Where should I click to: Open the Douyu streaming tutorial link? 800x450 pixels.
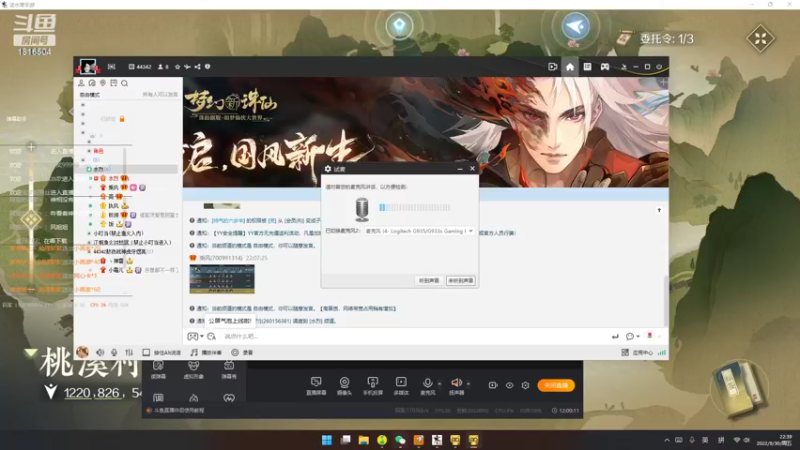point(175,410)
